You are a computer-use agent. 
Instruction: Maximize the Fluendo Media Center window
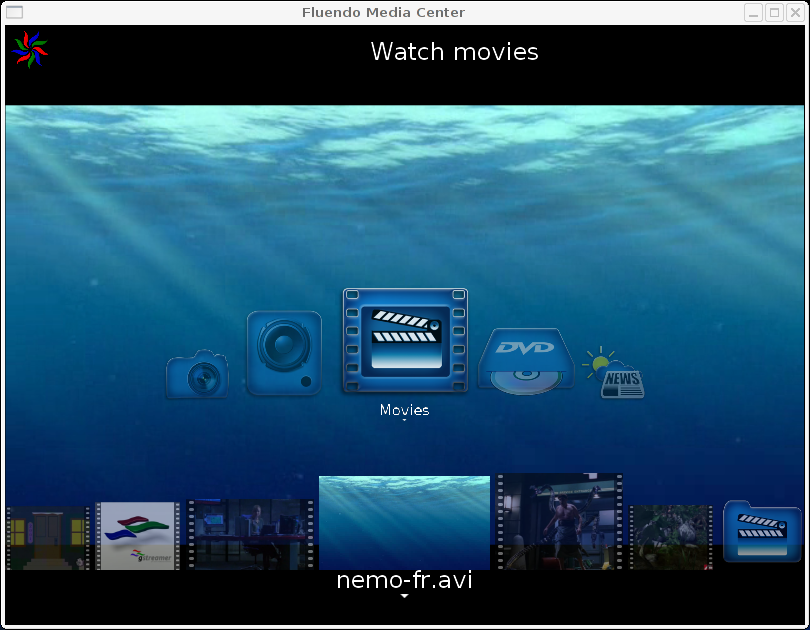774,12
